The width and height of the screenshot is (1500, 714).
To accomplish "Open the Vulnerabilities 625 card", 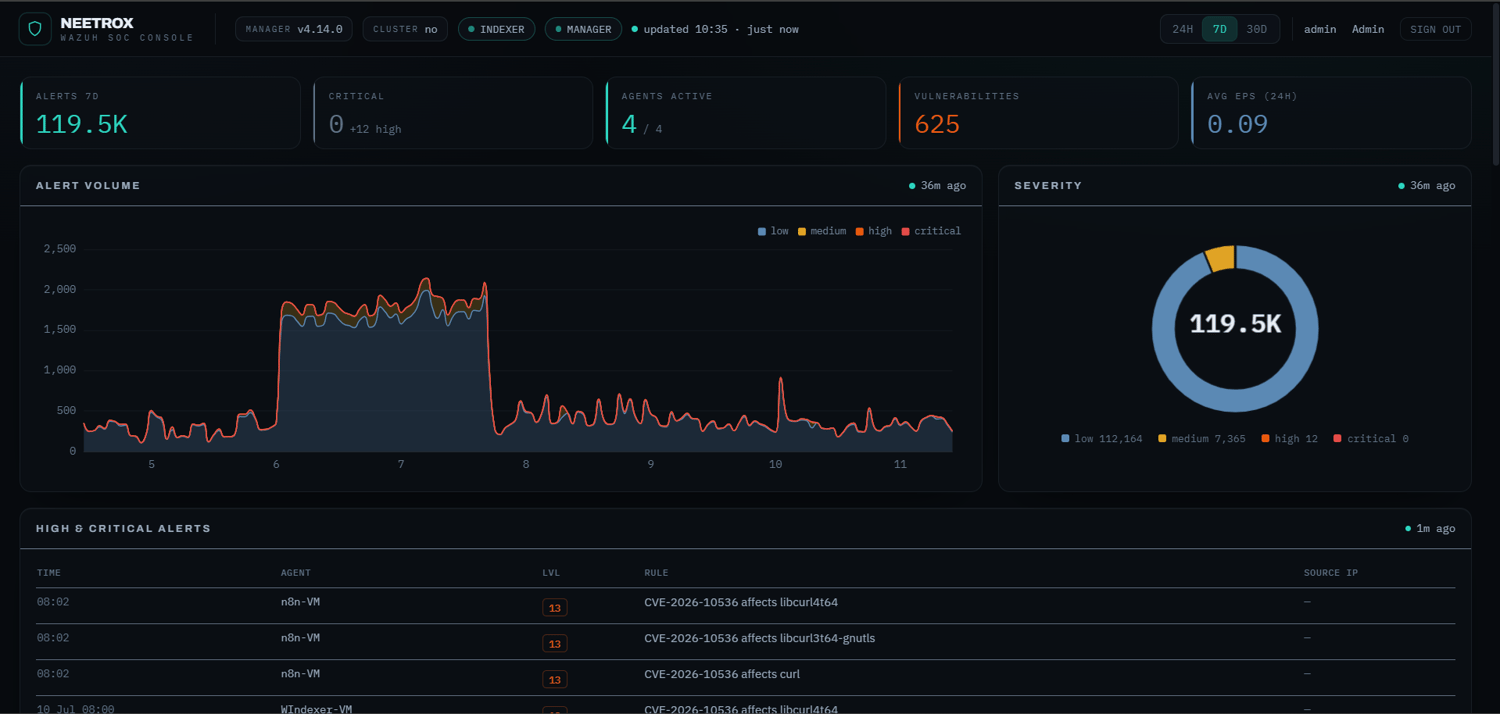I will (x=1038, y=113).
